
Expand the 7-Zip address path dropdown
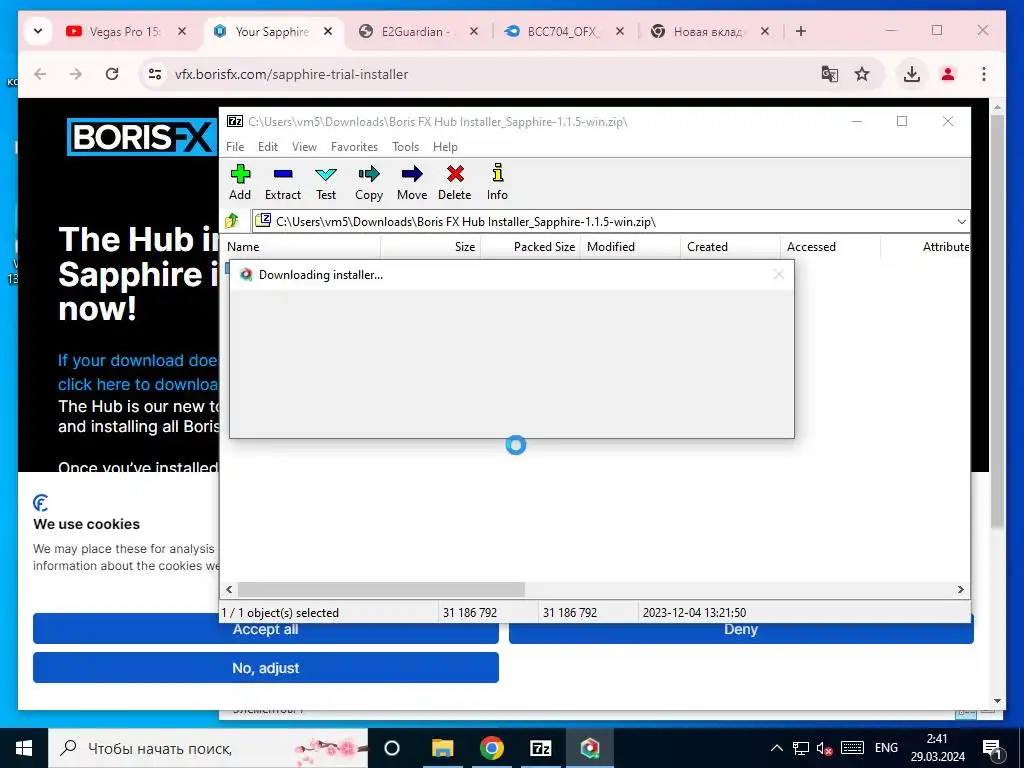(x=961, y=221)
